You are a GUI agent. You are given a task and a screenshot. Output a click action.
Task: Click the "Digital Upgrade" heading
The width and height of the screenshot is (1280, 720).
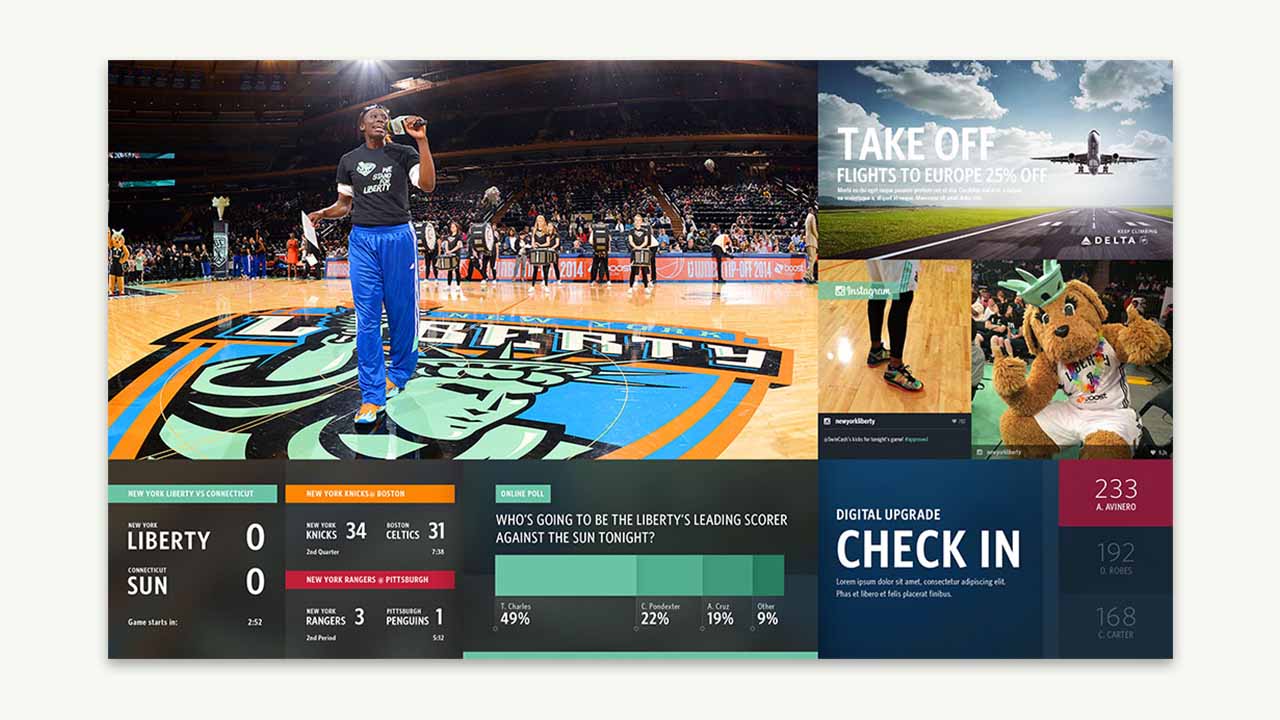tap(888, 514)
